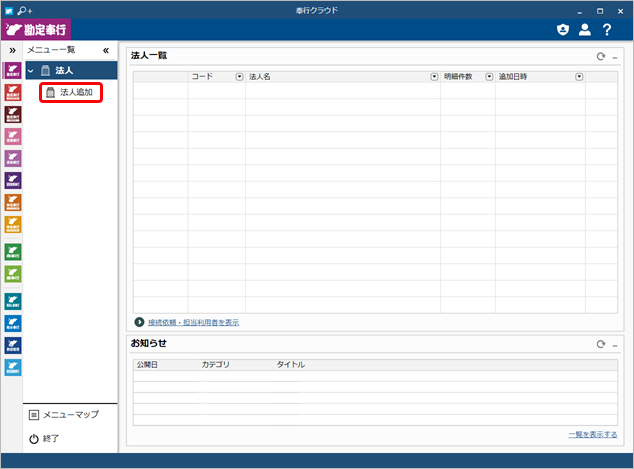Minimize the お知らせ panel
Image resolution: width=634 pixels, height=469 pixels.
point(615,345)
